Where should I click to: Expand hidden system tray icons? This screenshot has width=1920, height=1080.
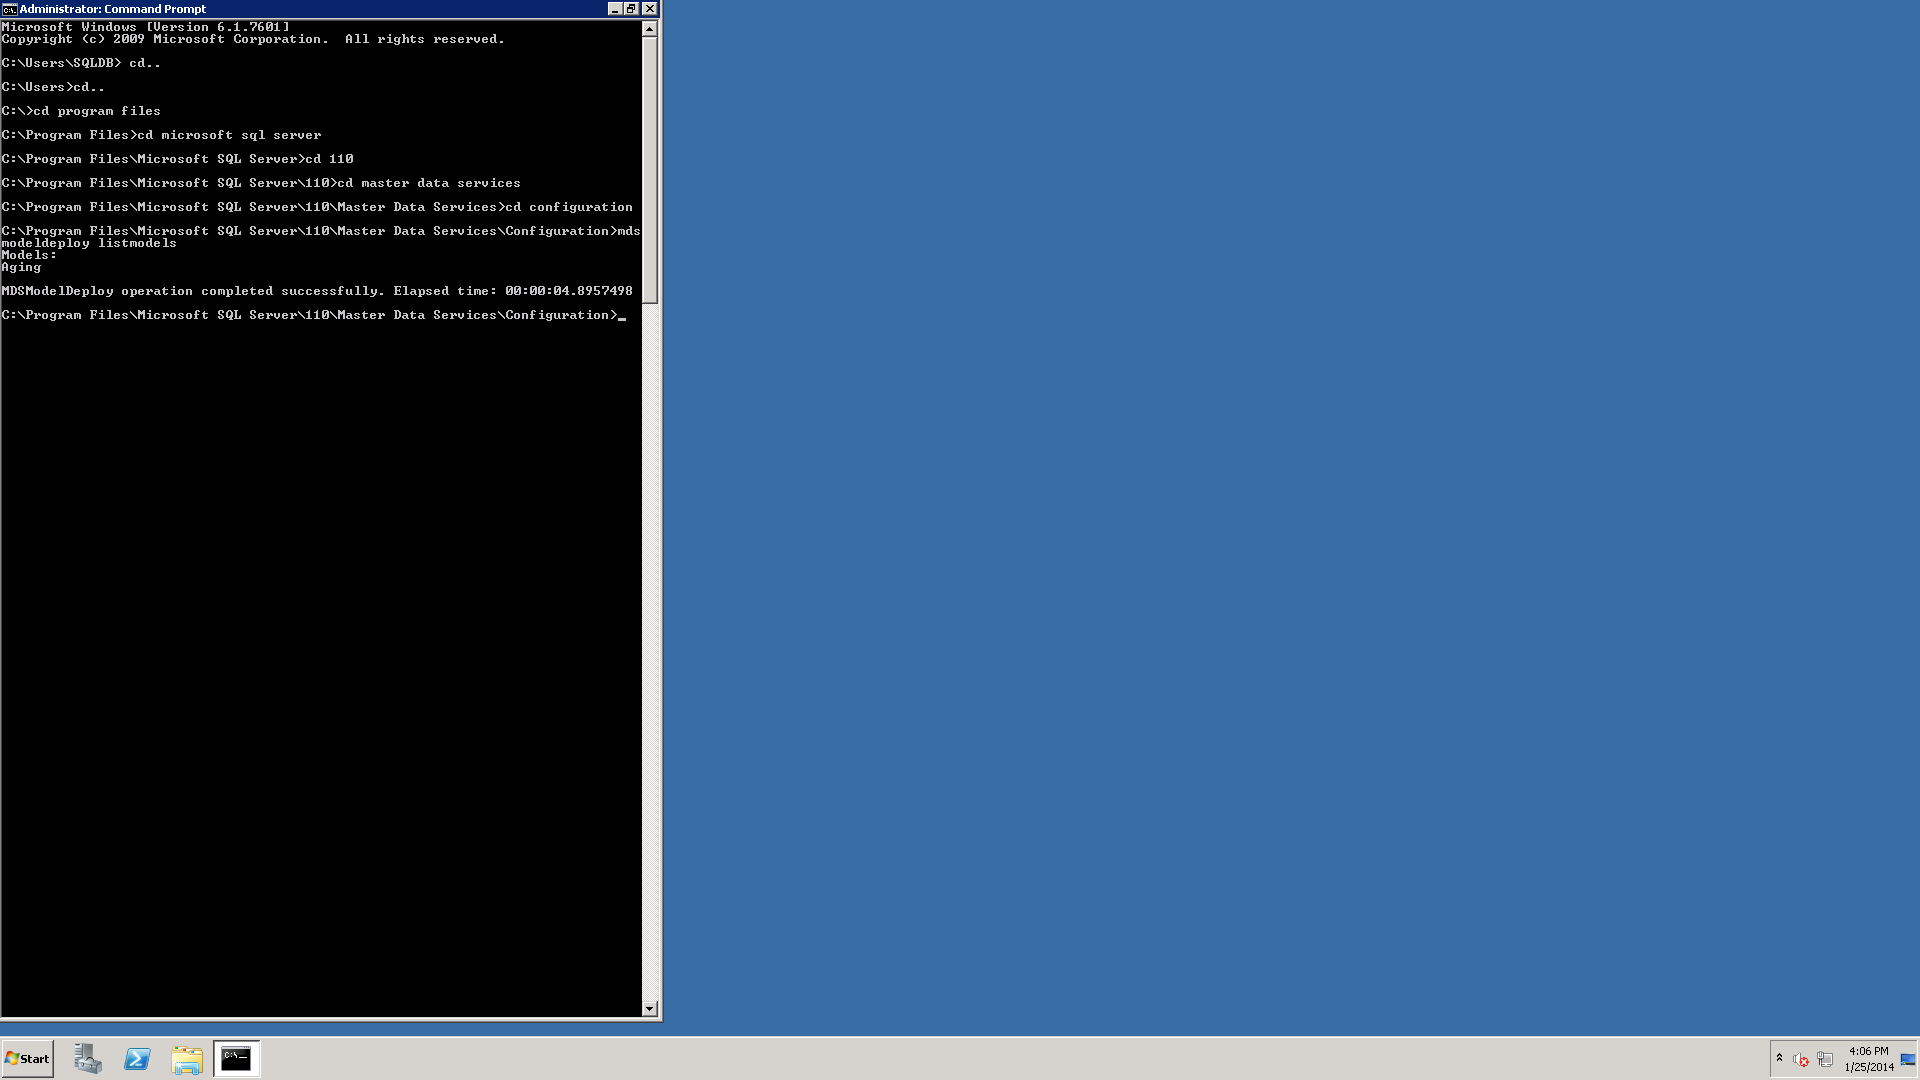click(1779, 1057)
